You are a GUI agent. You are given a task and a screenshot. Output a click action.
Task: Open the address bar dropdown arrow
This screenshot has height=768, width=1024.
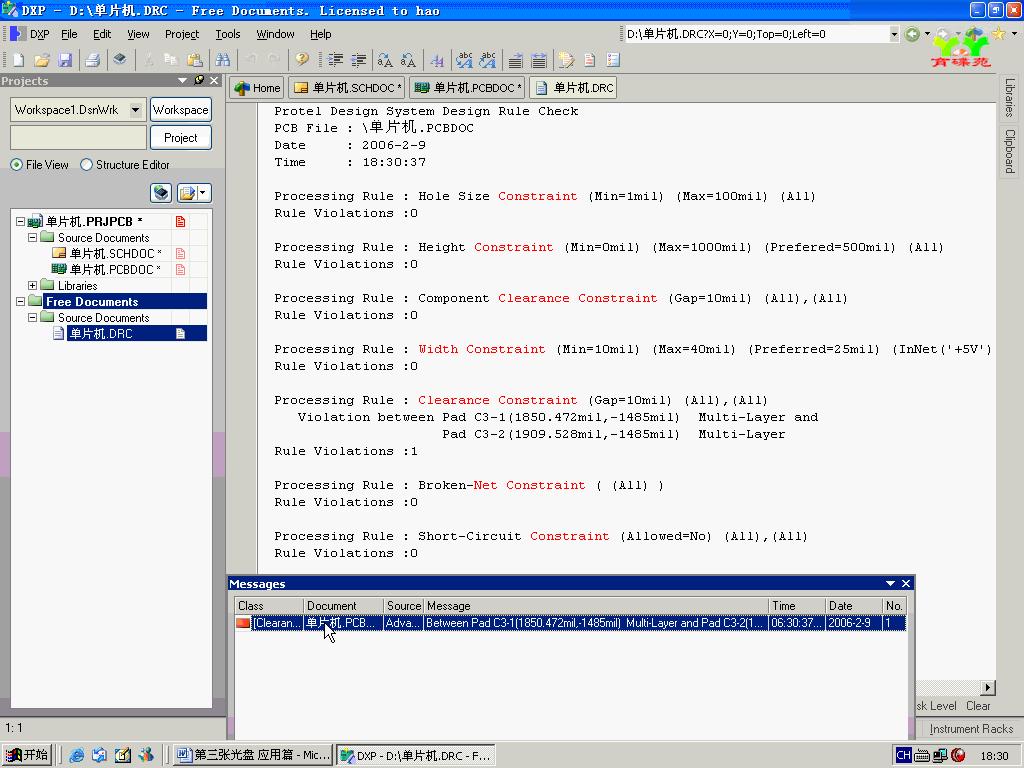coord(894,34)
